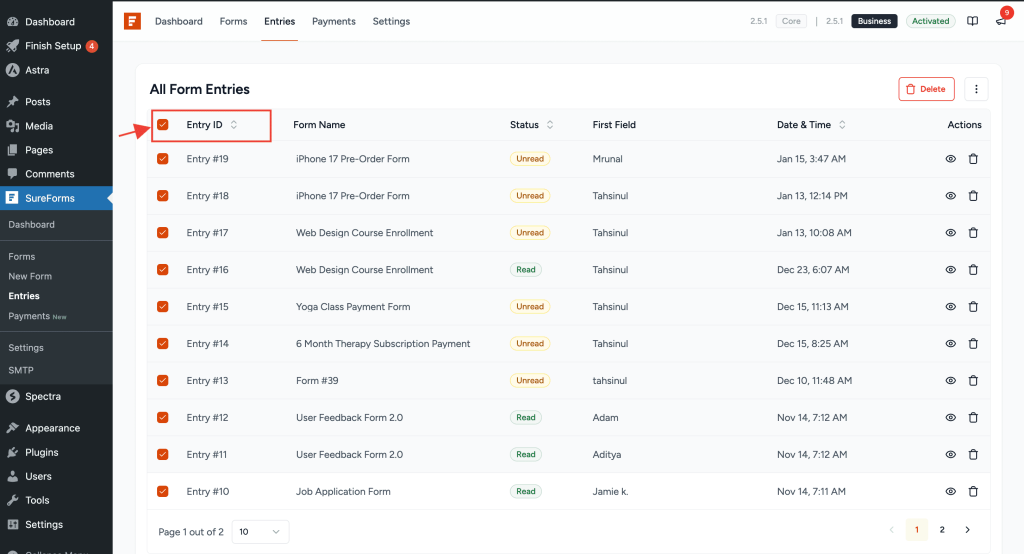Viewport: 1024px width, 554px height.
Task: Open the Dashboard top tab
Action: (178, 22)
